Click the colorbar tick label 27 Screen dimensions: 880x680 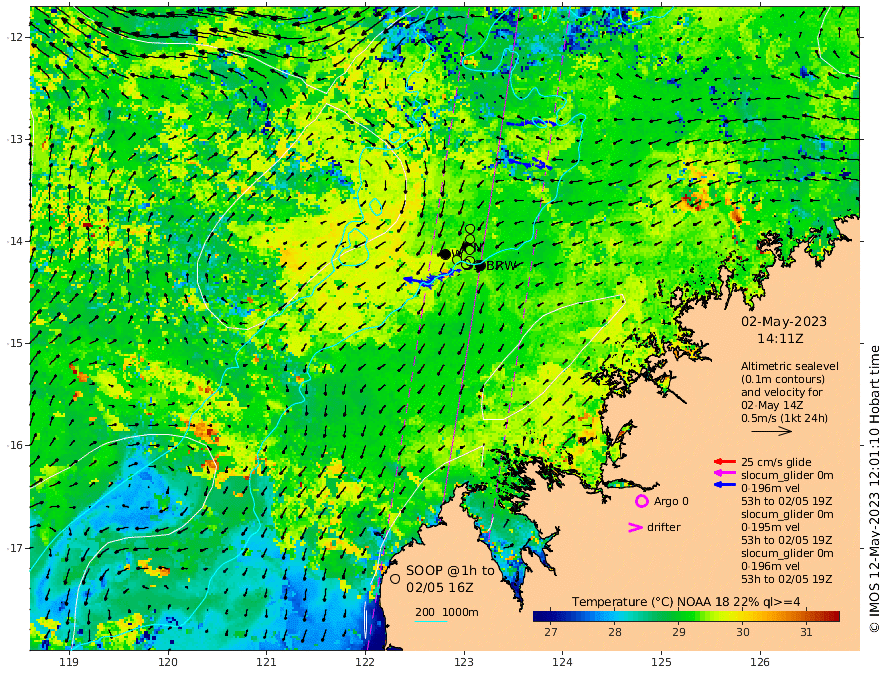pyautogui.click(x=551, y=632)
